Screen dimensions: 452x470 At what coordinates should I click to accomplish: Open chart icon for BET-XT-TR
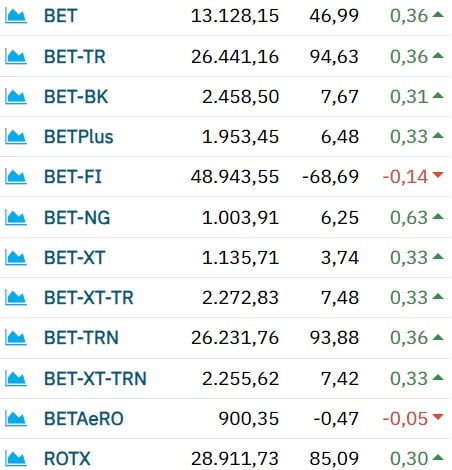(16, 298)
